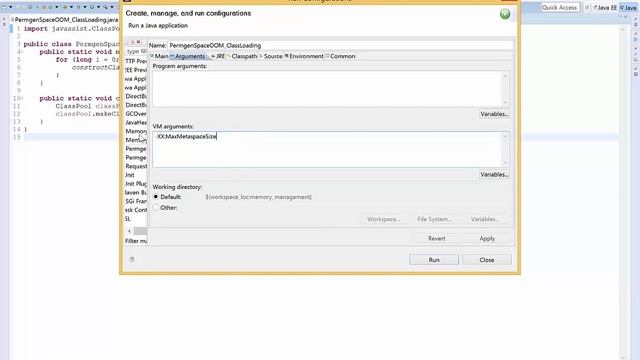Open the New dropdown arrow in Eclipse toolbar
Viewport: 640px width, 360px height.
tap(10, 7)
